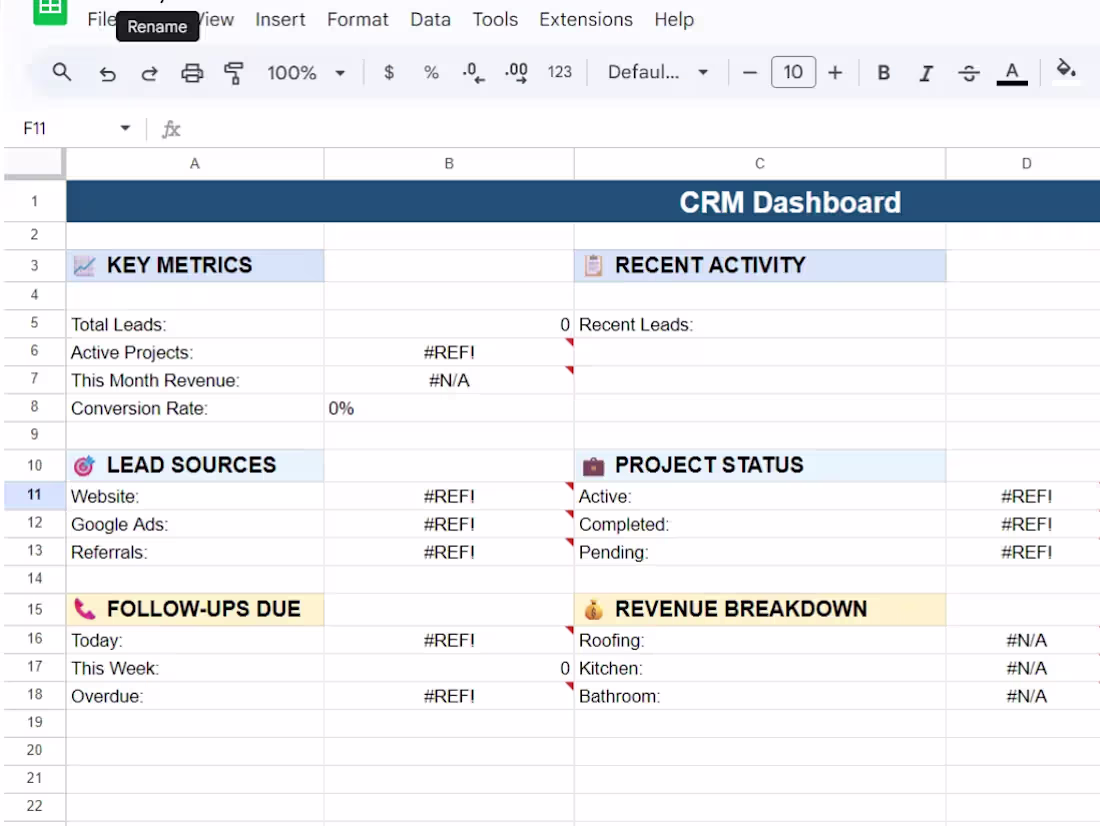The height and width of the screenshot is (826, 1100).
Task: Open the zoom level dropdown
Action: coord(306,73)
